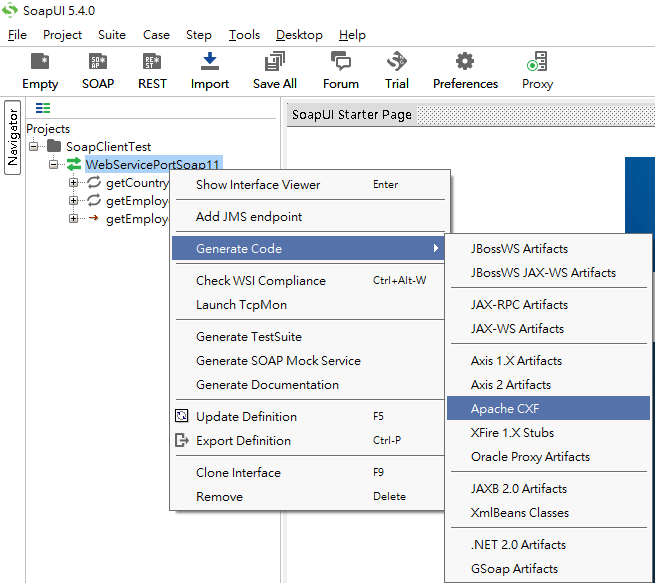Click the Export Definition icon
This screenshot has width=655, height=583.
point(182,440)
